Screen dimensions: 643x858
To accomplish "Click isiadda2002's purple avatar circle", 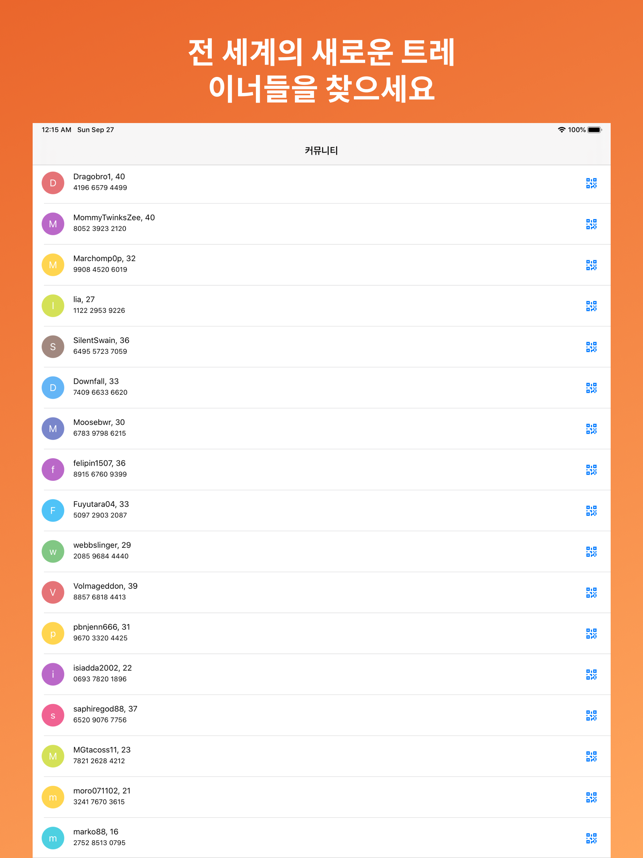I will (53, 674).
